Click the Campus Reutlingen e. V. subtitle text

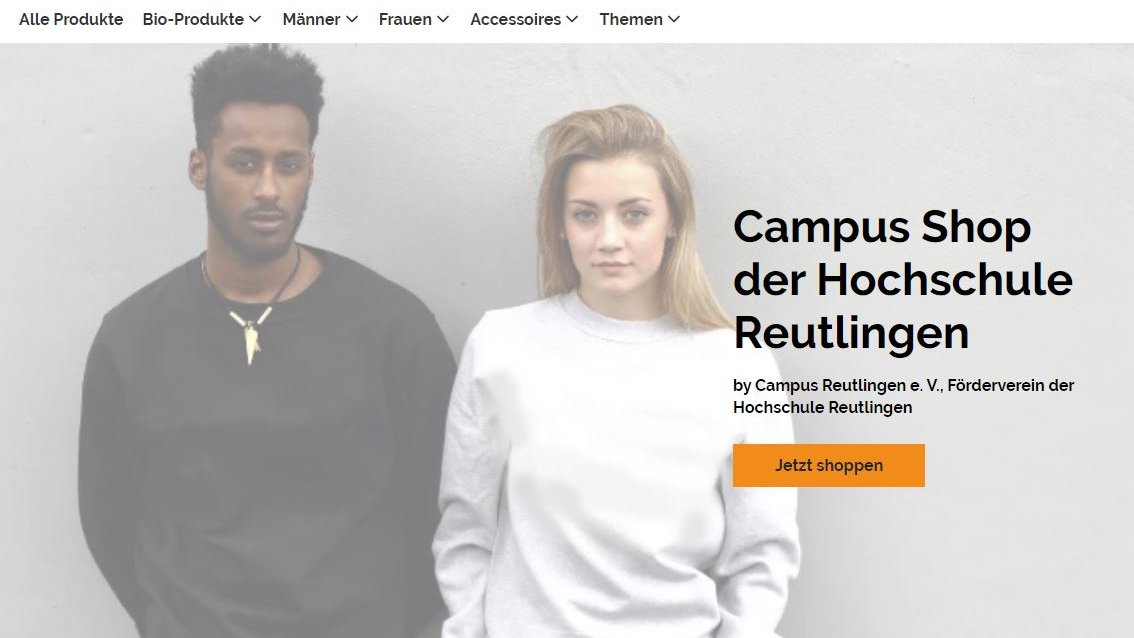click(x=848, y=386)
